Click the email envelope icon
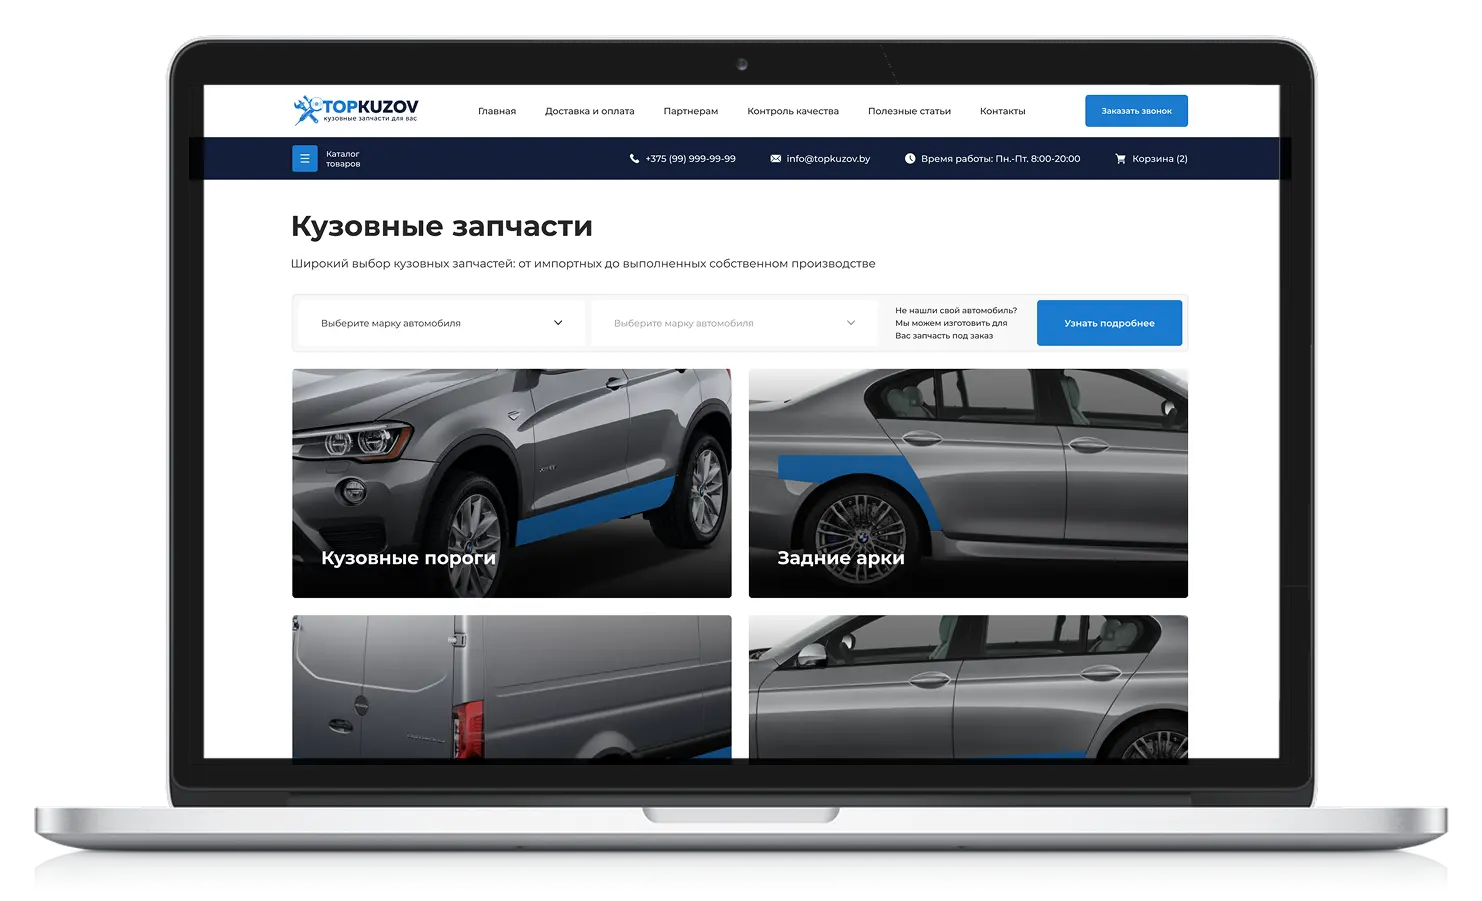Screen dimensions: 1482x901 click(x=776, y=159)
